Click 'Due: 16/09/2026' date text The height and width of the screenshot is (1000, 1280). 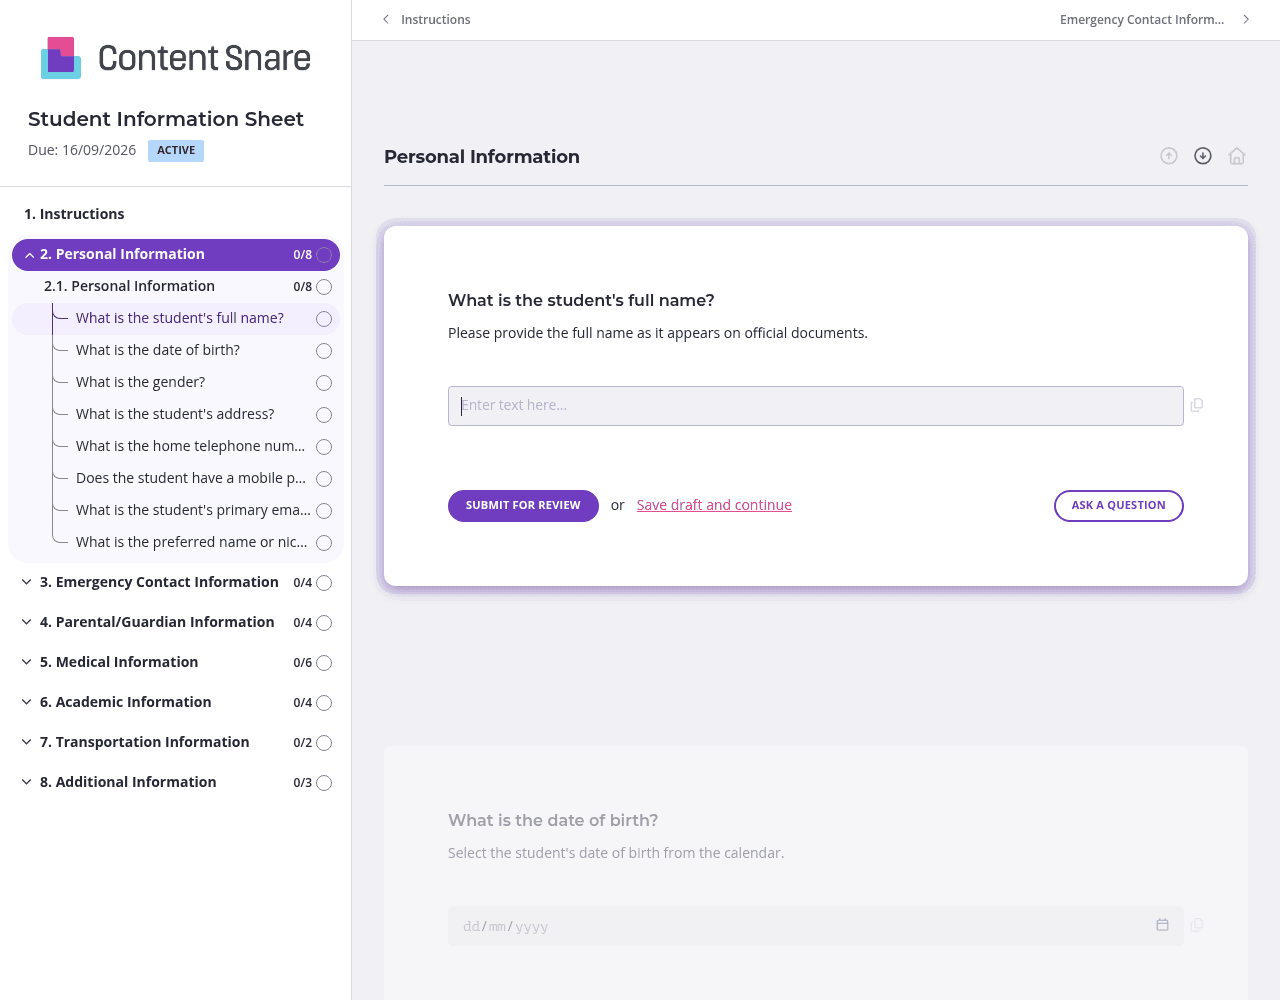(x=82, y=150)
